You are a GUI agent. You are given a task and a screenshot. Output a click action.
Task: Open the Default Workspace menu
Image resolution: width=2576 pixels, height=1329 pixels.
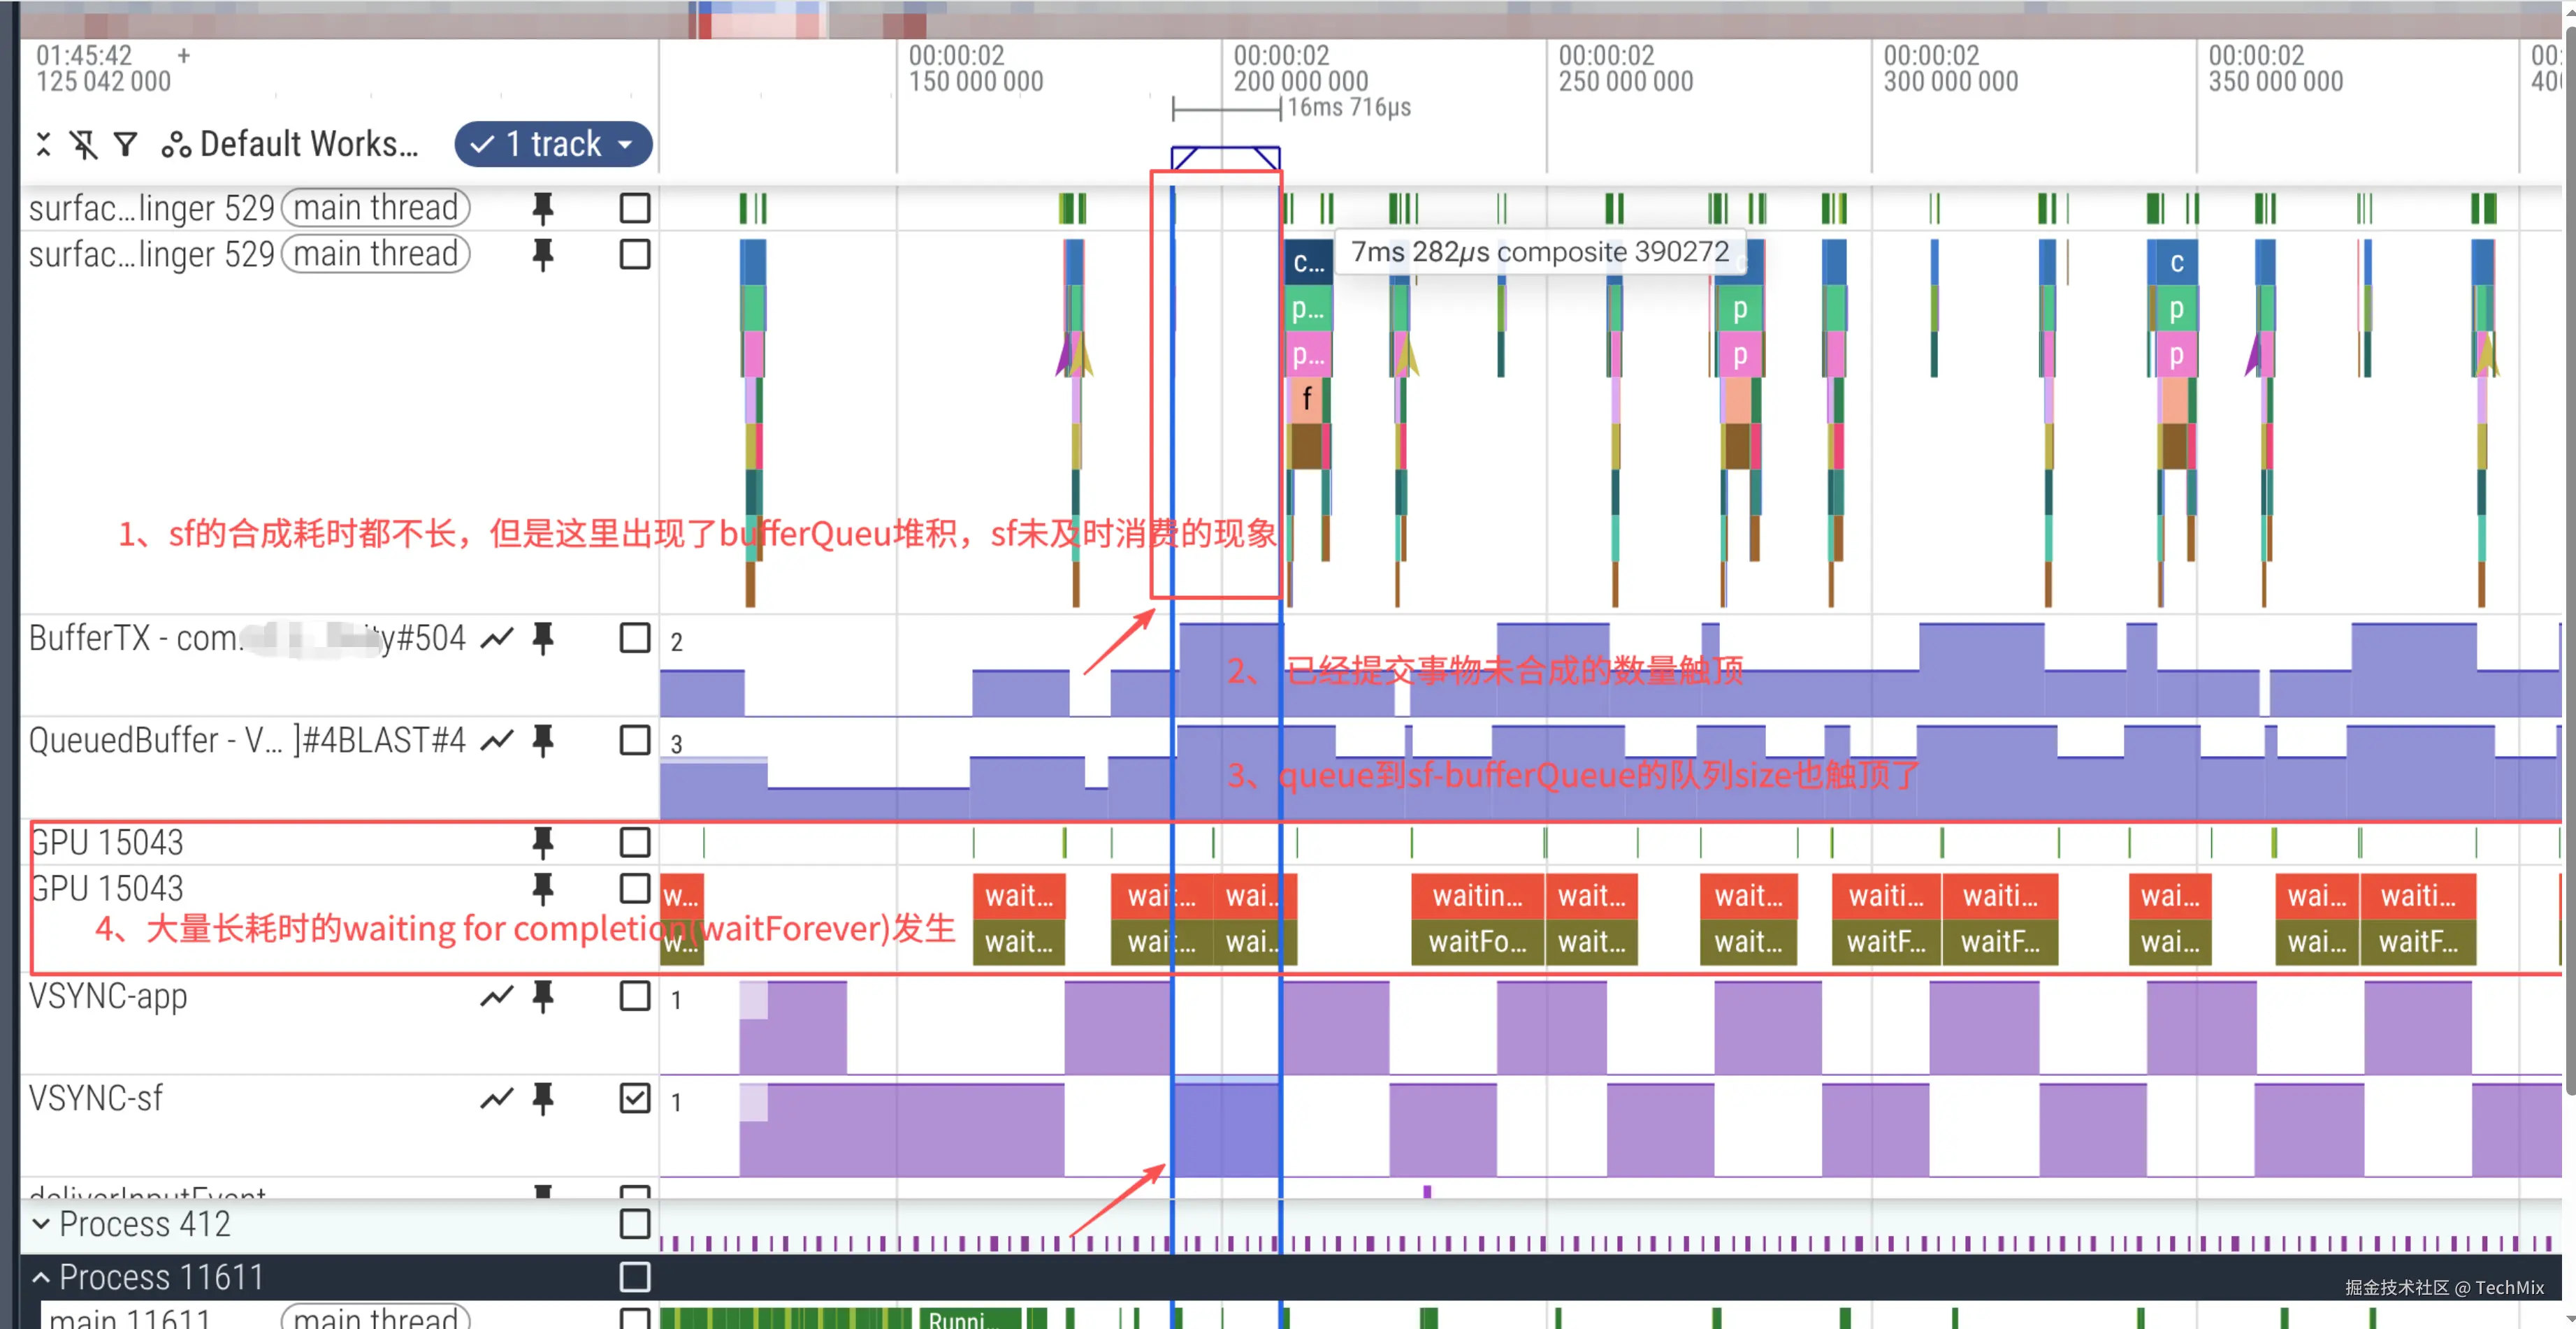point(290,144)
